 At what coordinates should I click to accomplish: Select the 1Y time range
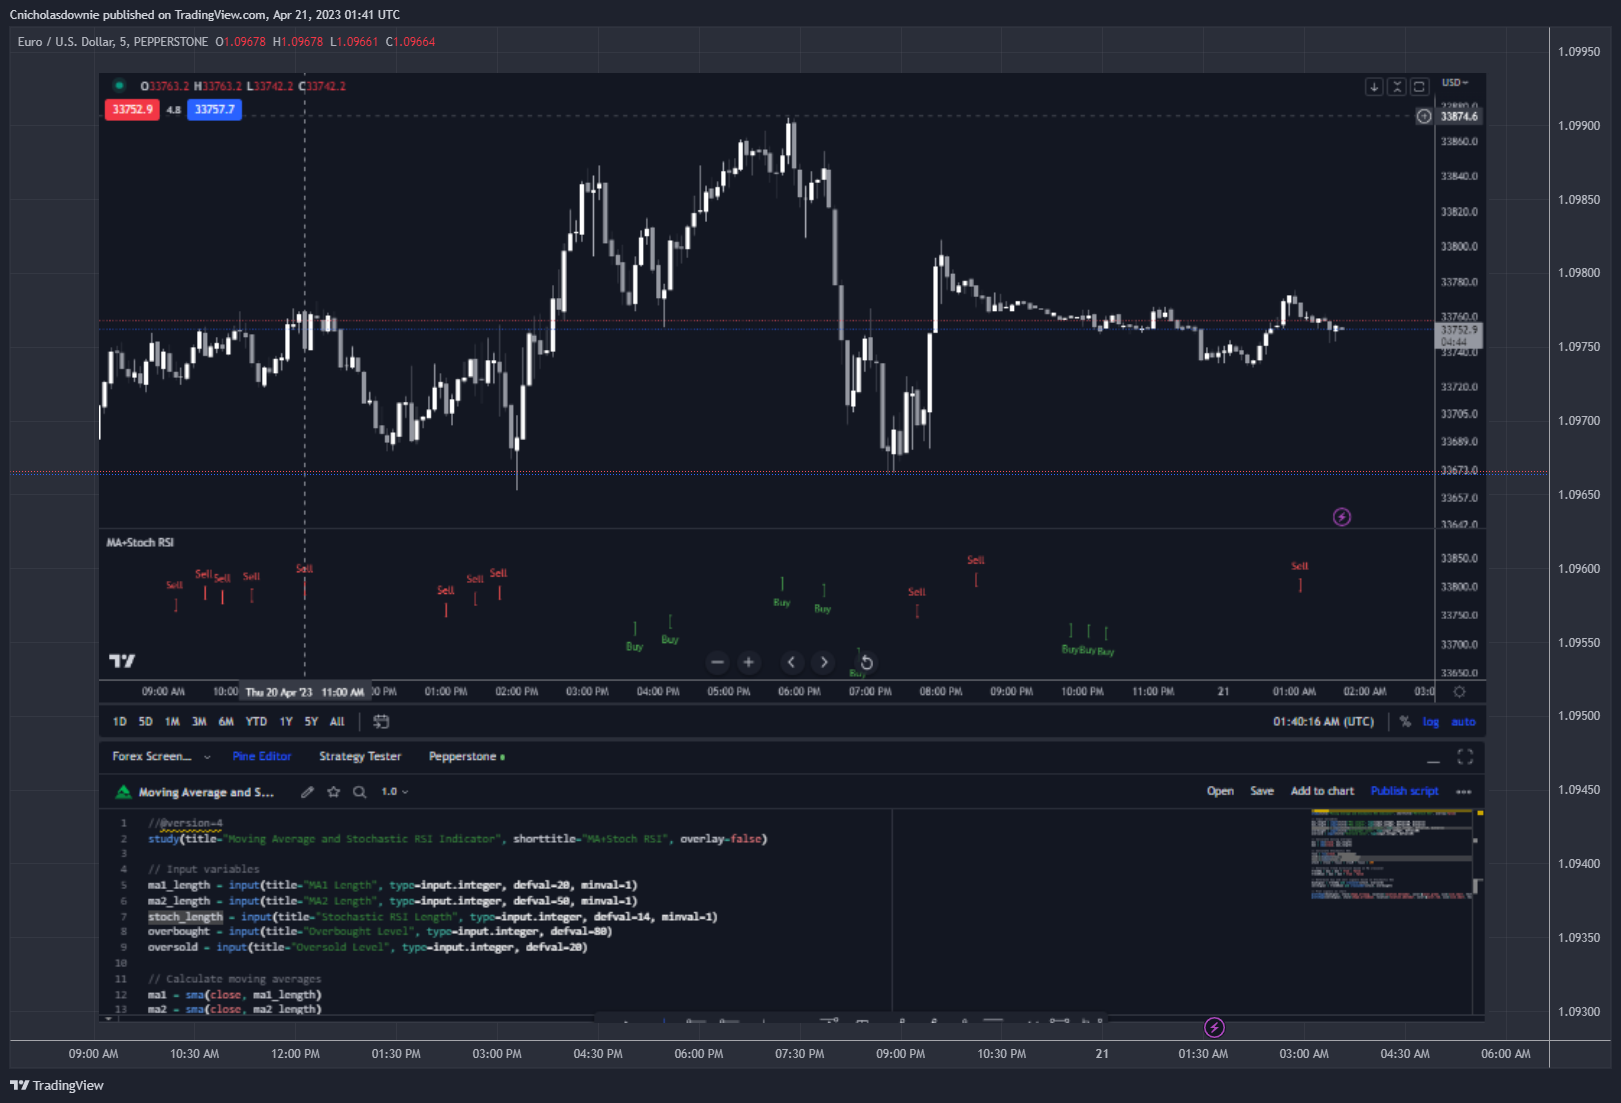click(286, 721)
